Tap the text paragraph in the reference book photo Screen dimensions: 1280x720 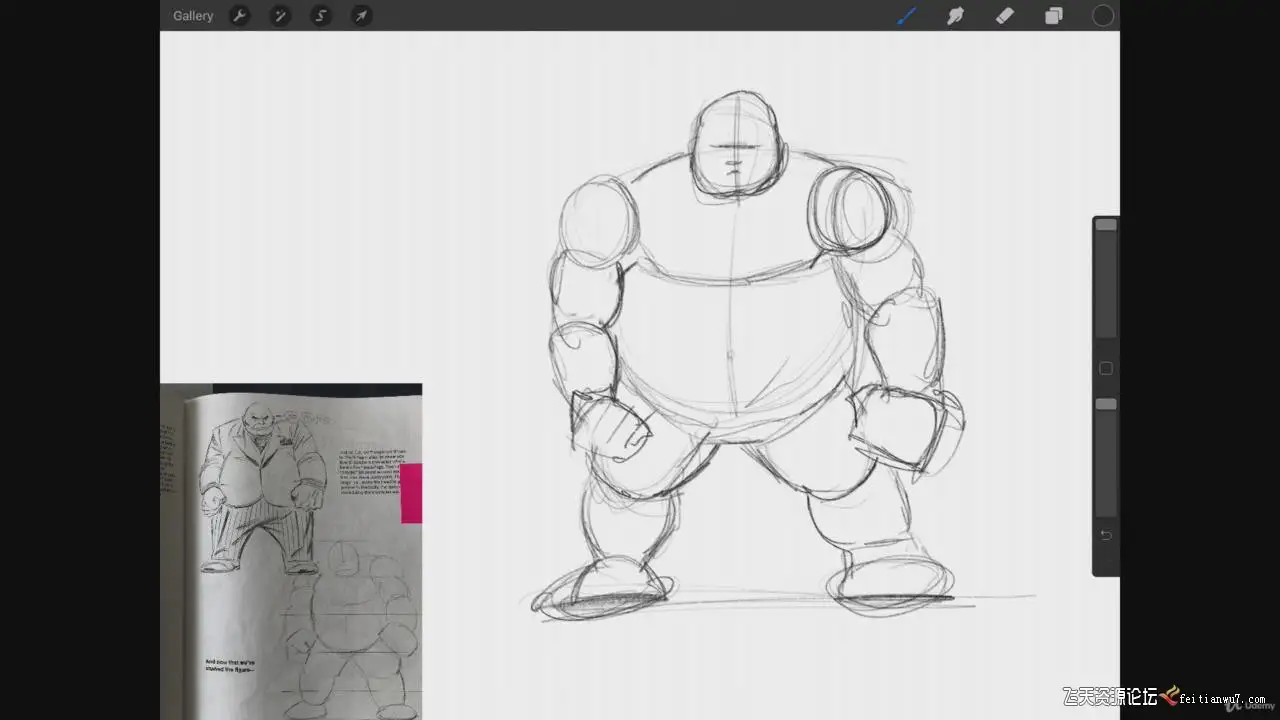tap(370, 471)
